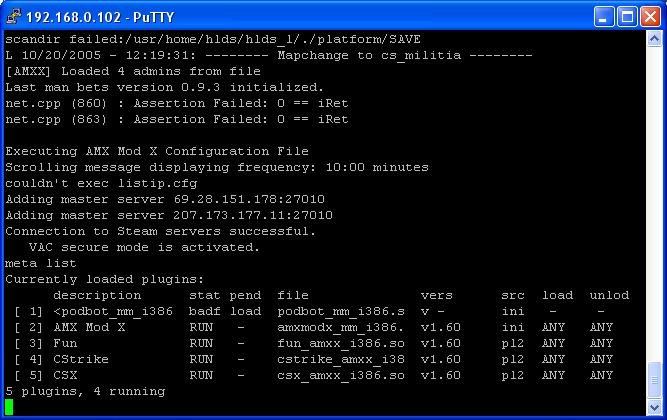Click '[AMXX] Loaded 4 admins from file'

133,71
